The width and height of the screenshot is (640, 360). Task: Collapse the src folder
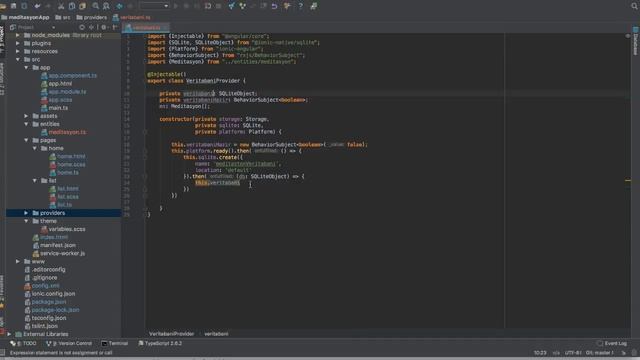click(18, 60)
